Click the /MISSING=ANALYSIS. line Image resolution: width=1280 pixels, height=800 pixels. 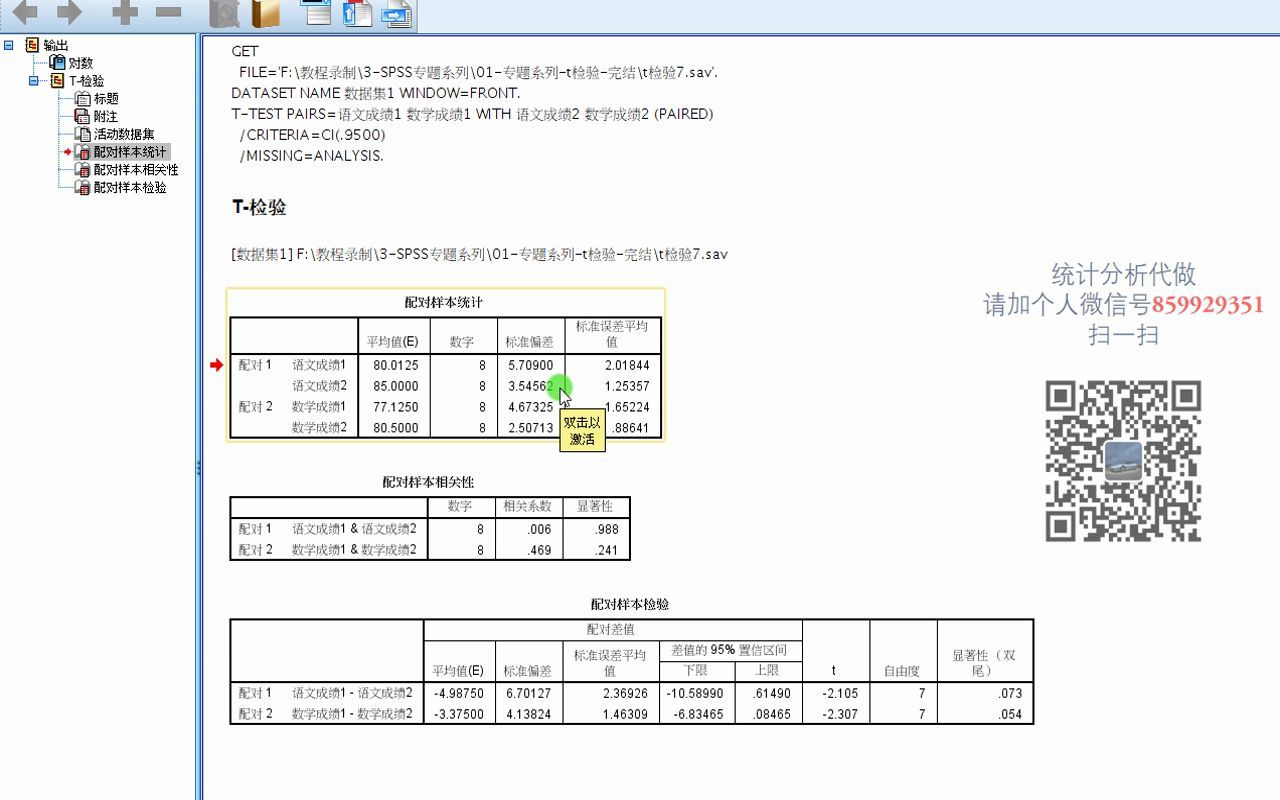tap(311, 156)
